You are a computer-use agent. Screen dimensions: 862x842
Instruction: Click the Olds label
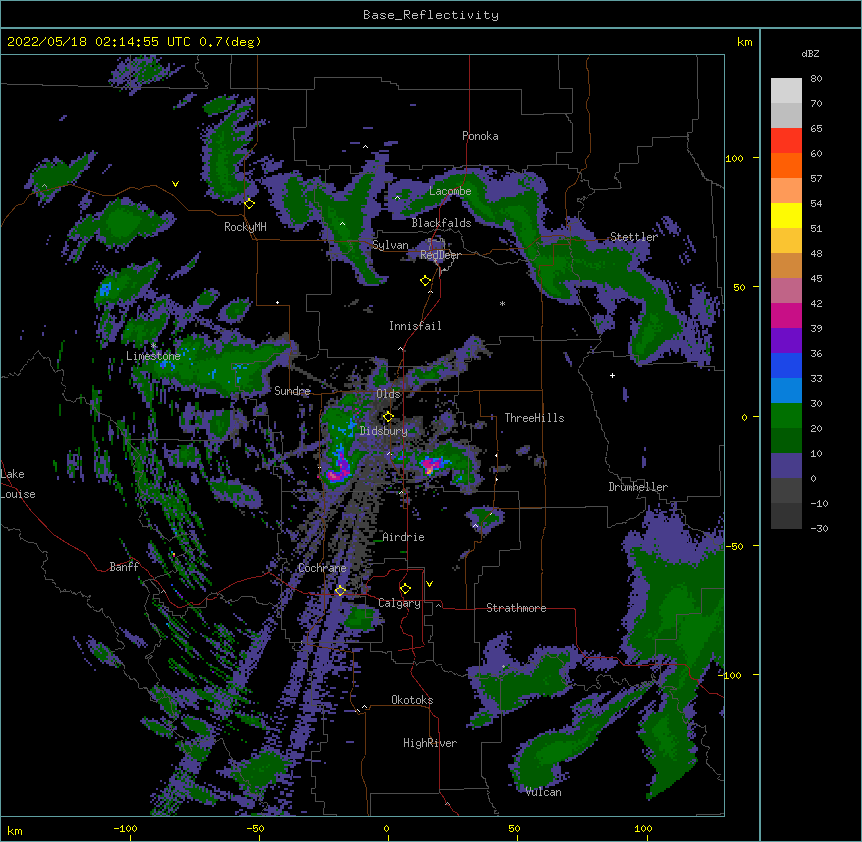(388, 394)
